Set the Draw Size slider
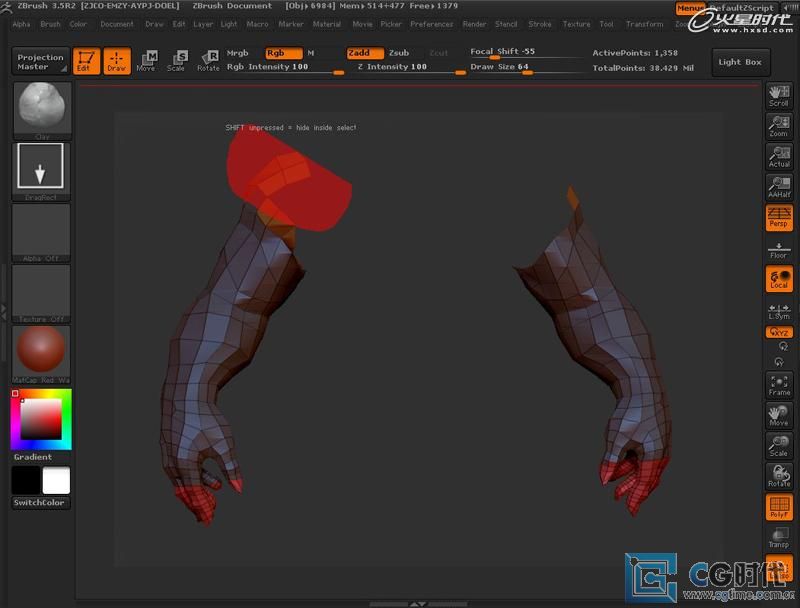This screenshot has height=608, width=800. 526,68
